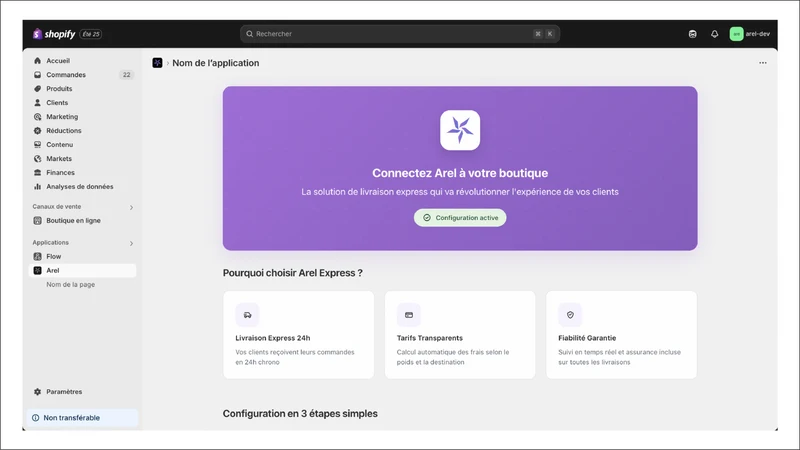Click the credit card icon on Tarifs card
The image size is (800, 450).
(409, 315)
